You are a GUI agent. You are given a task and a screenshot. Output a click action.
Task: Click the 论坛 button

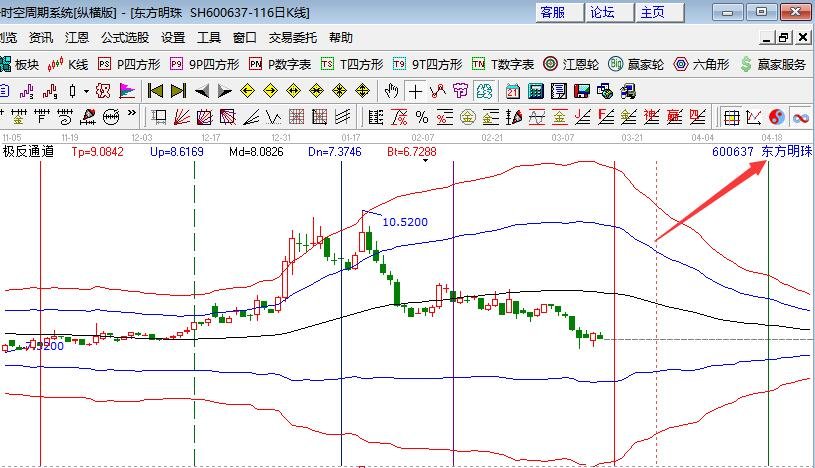(x=610, y=12)
